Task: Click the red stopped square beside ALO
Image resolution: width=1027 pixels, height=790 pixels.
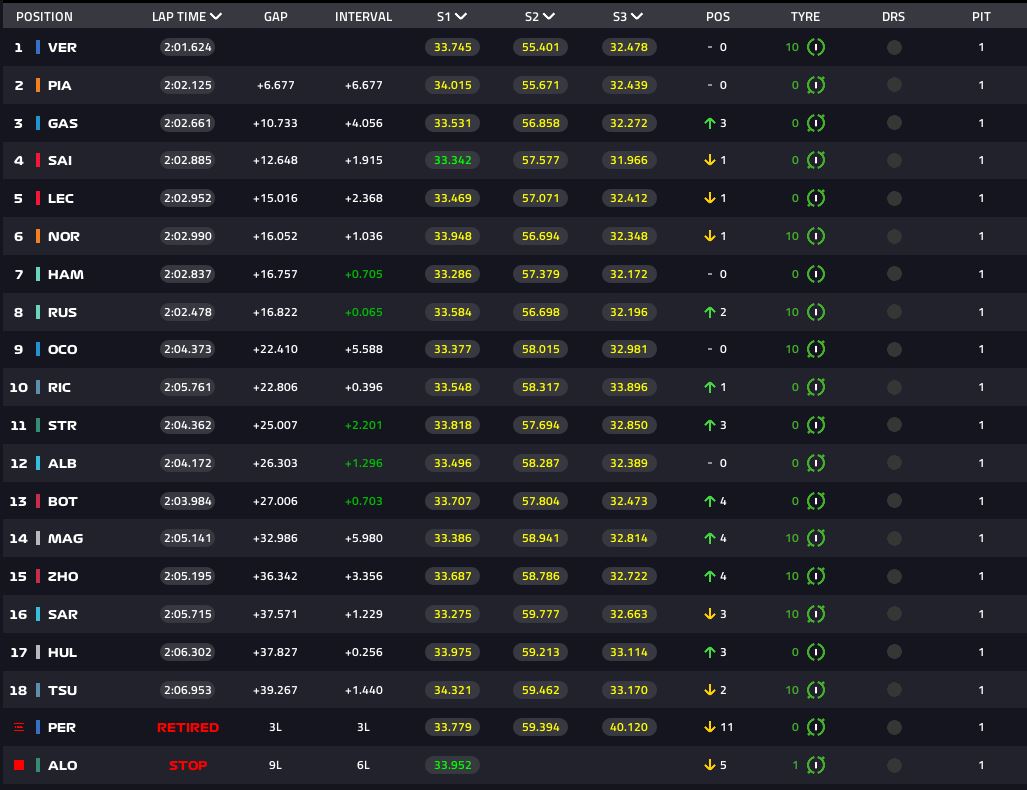Action: click(19, 765)
